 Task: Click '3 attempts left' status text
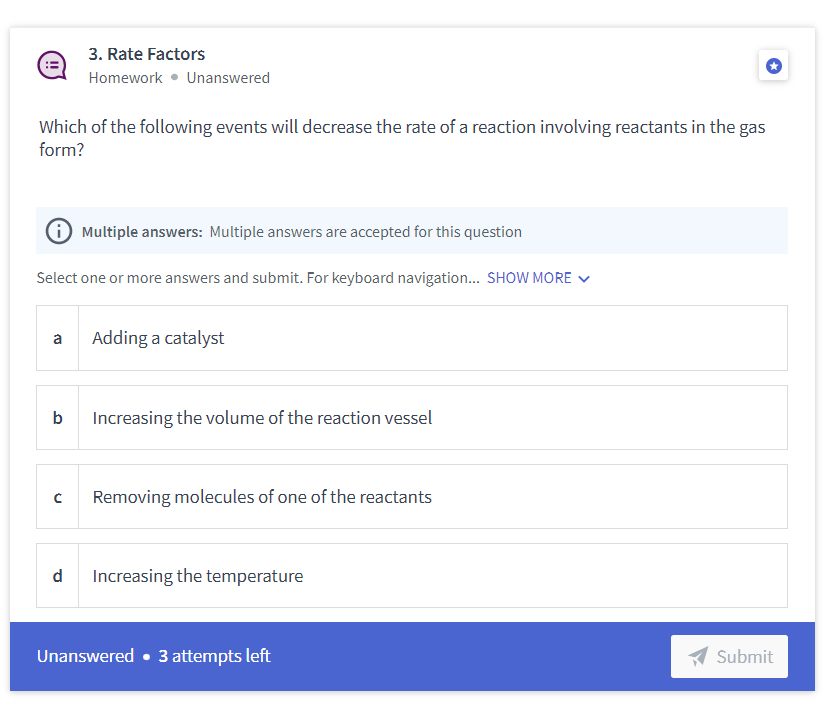click(214, 656)
